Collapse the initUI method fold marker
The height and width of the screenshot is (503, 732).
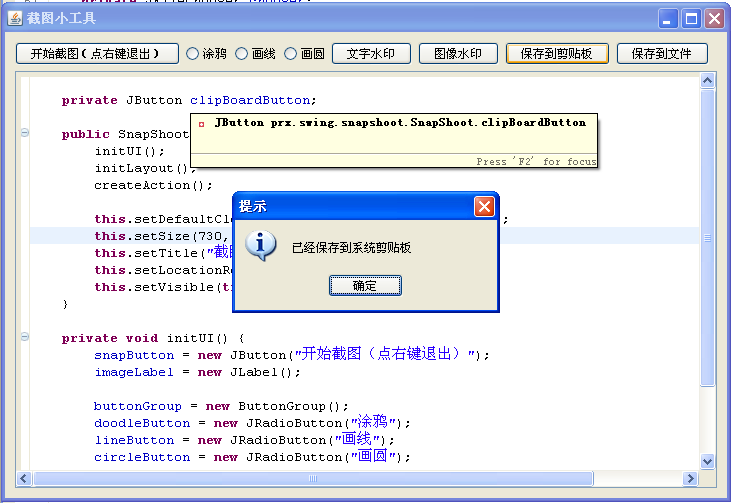point(25,337)
